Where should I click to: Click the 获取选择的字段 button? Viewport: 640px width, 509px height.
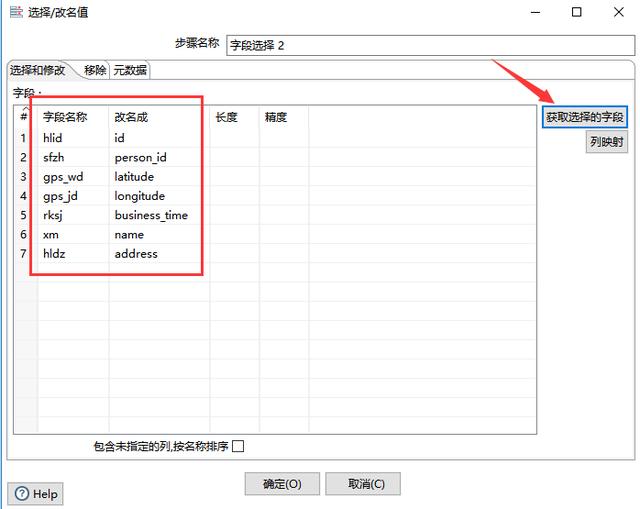(x=584, y=117)
